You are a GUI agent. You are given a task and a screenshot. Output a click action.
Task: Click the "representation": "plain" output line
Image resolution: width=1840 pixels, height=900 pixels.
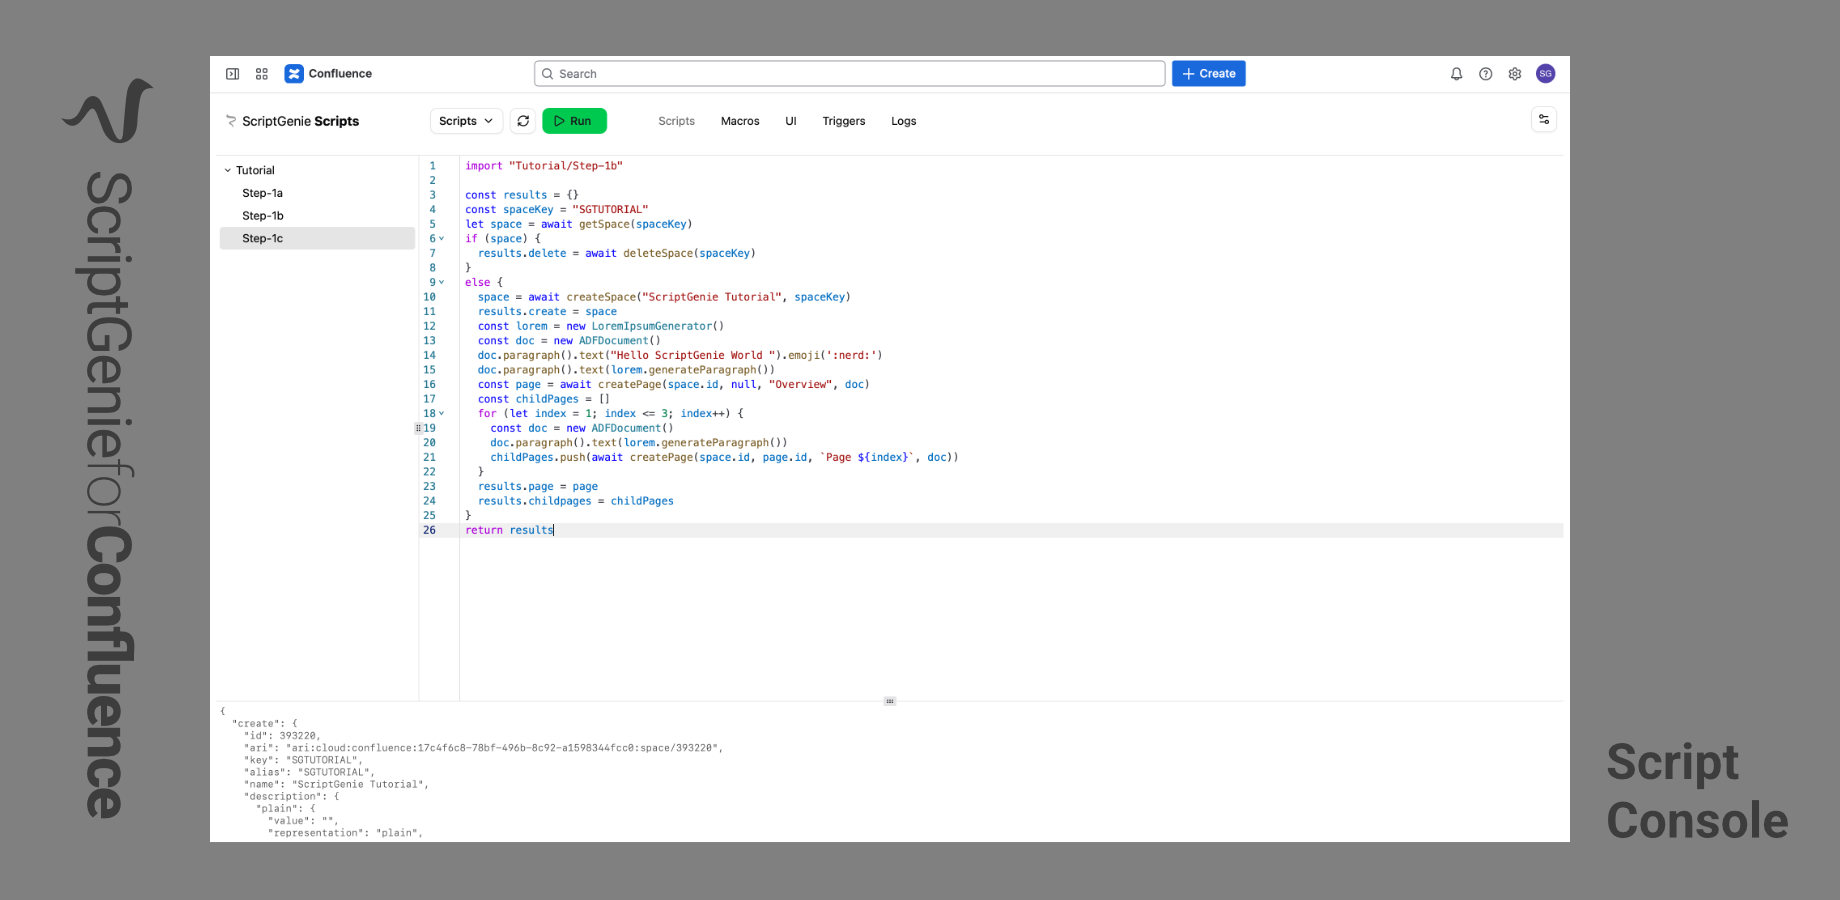click(x=345, y=833)
